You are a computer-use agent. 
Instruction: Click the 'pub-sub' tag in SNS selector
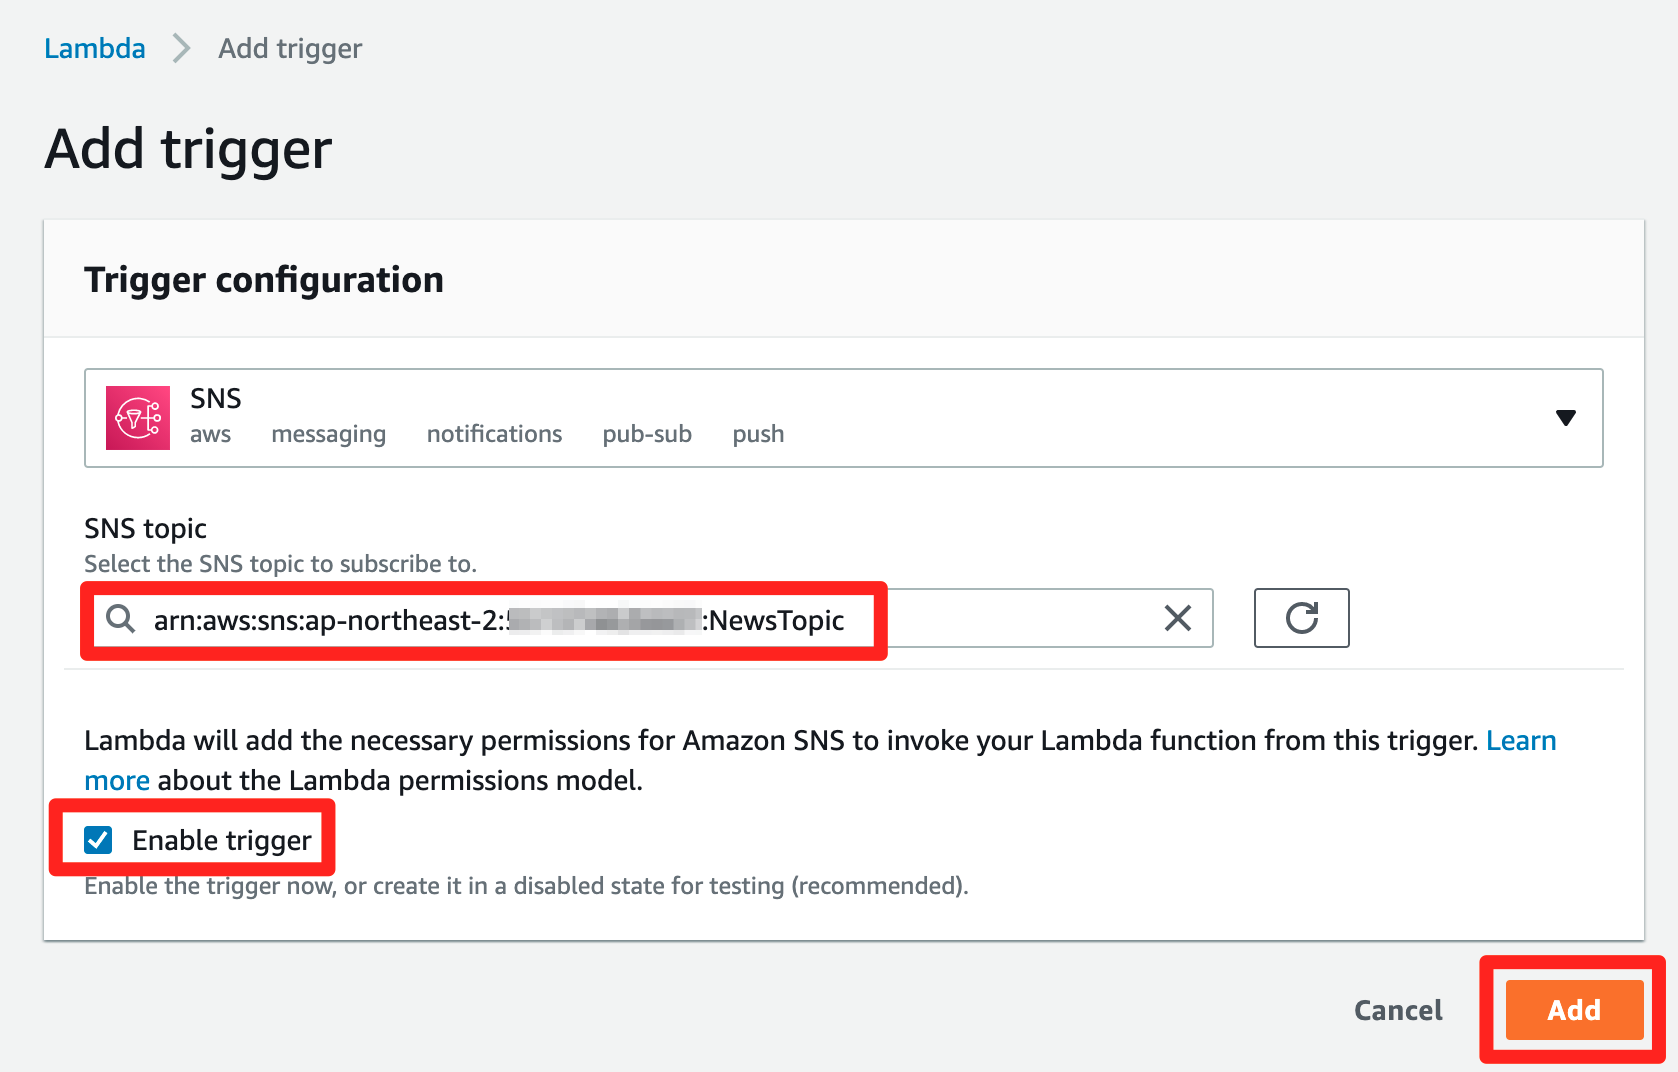[x=647, y=434]
